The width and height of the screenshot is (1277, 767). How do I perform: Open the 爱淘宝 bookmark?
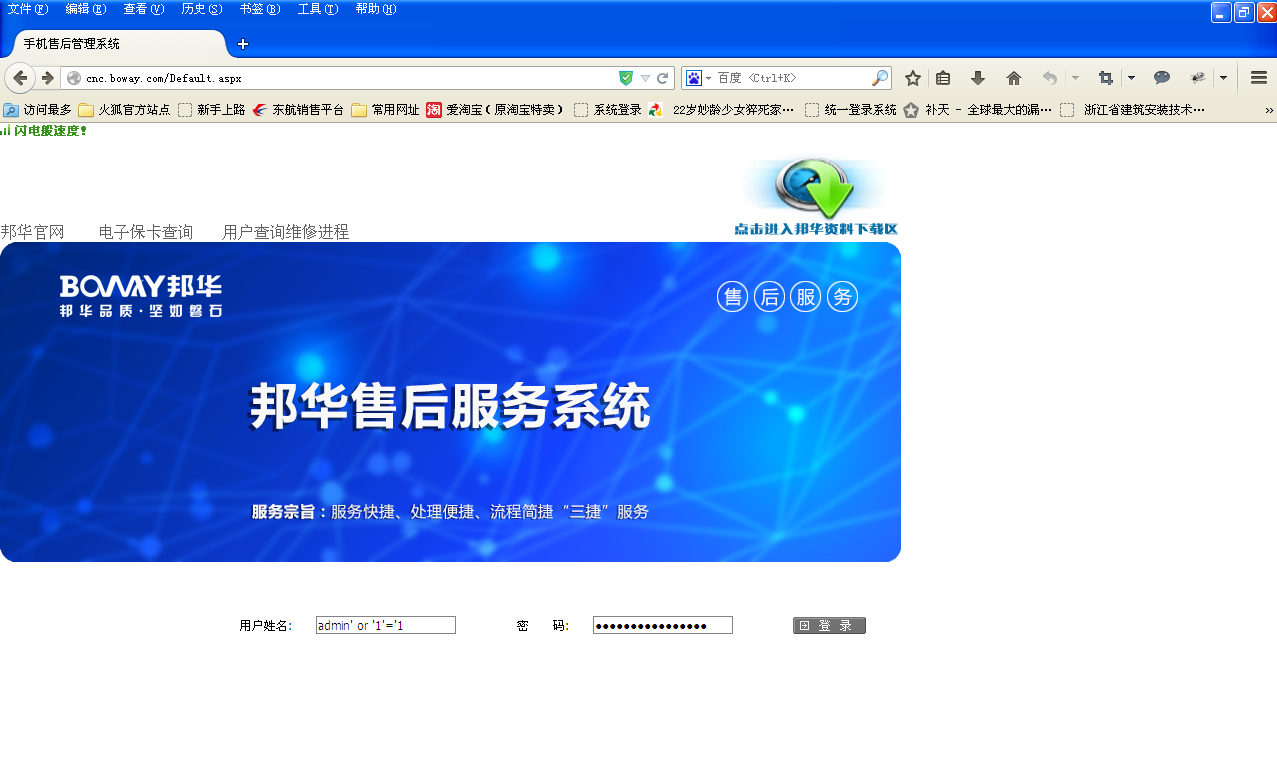pyautogui.click(x=496, y=110)
